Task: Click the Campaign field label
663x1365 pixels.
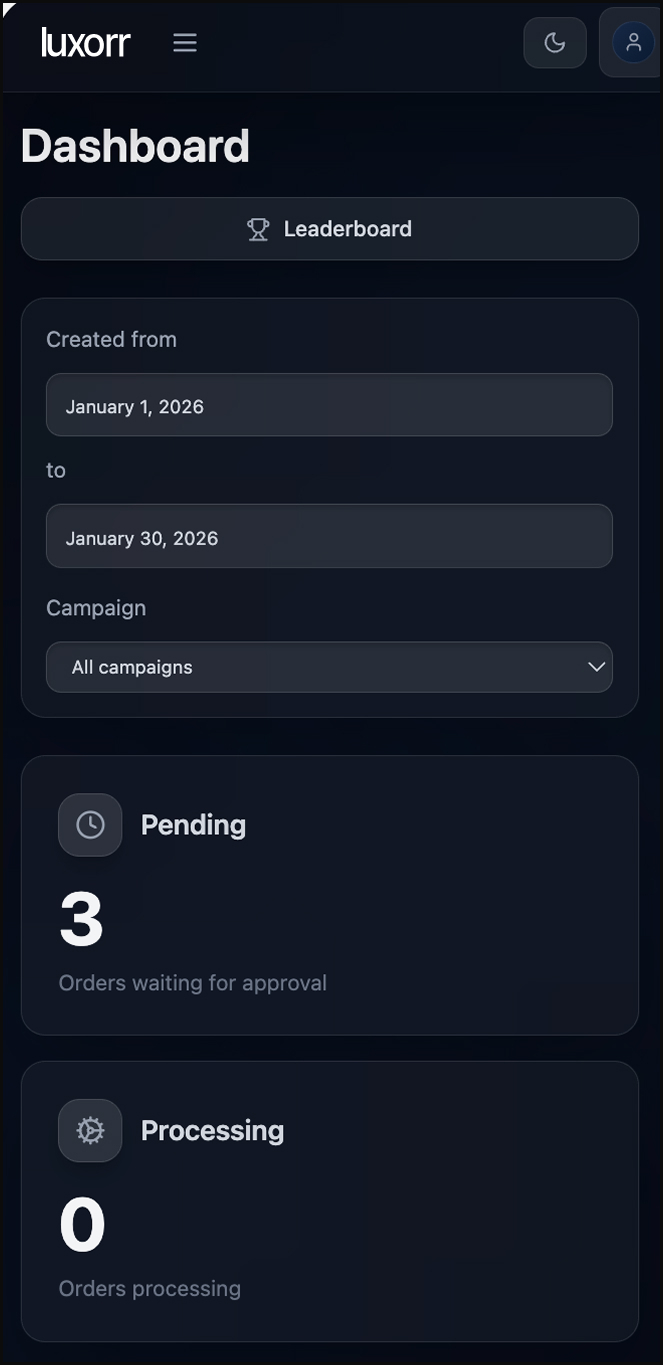Action: (96, 608)
